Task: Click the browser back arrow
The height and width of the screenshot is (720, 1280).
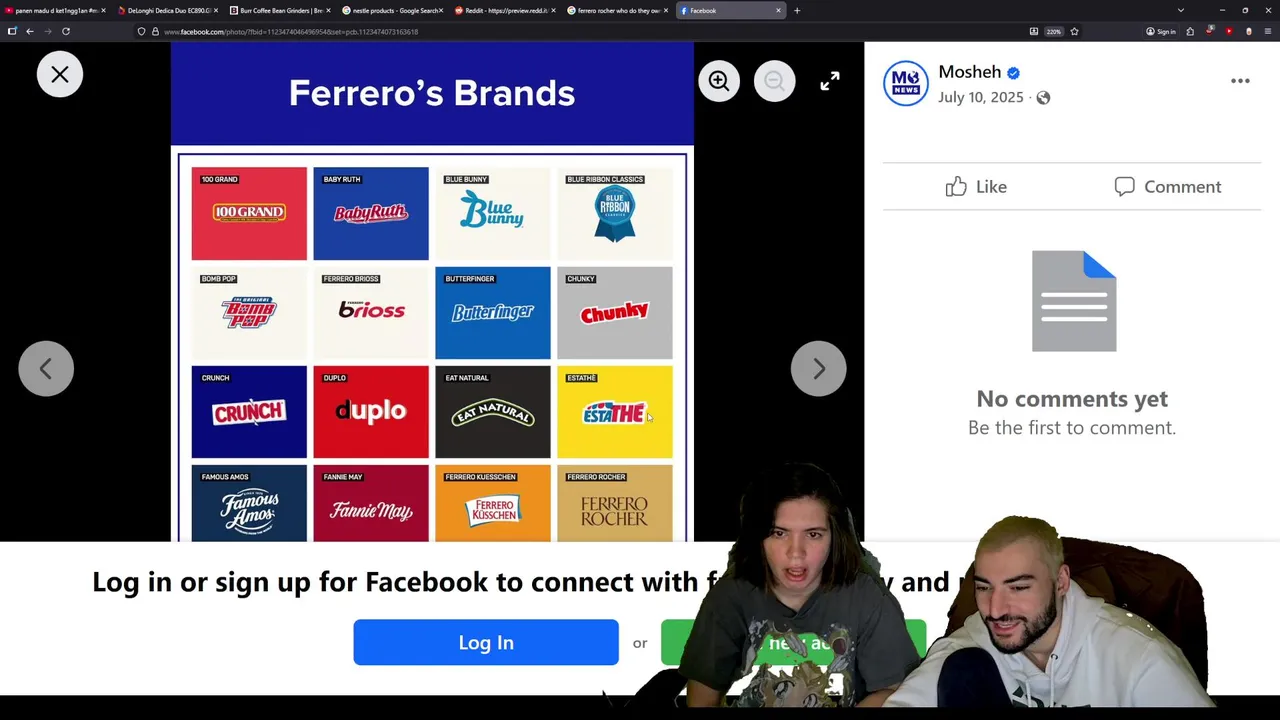Action: (x=30, y=31)
